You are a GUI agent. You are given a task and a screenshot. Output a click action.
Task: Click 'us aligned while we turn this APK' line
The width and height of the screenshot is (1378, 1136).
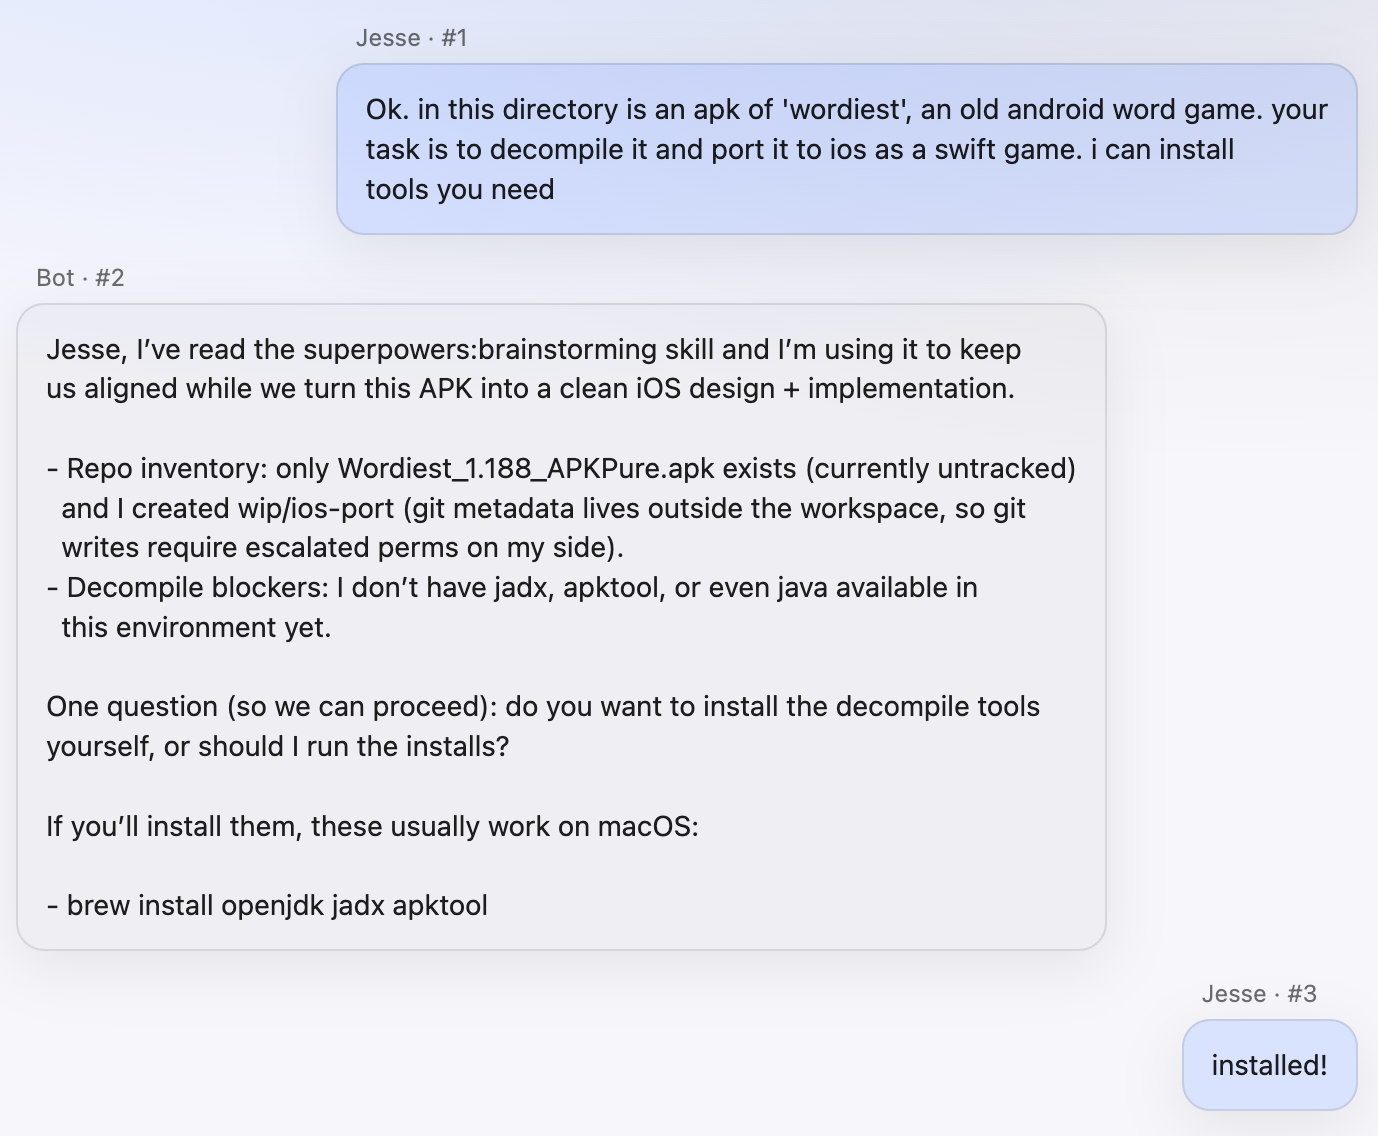pyautogui.click(x=530, y=389)
